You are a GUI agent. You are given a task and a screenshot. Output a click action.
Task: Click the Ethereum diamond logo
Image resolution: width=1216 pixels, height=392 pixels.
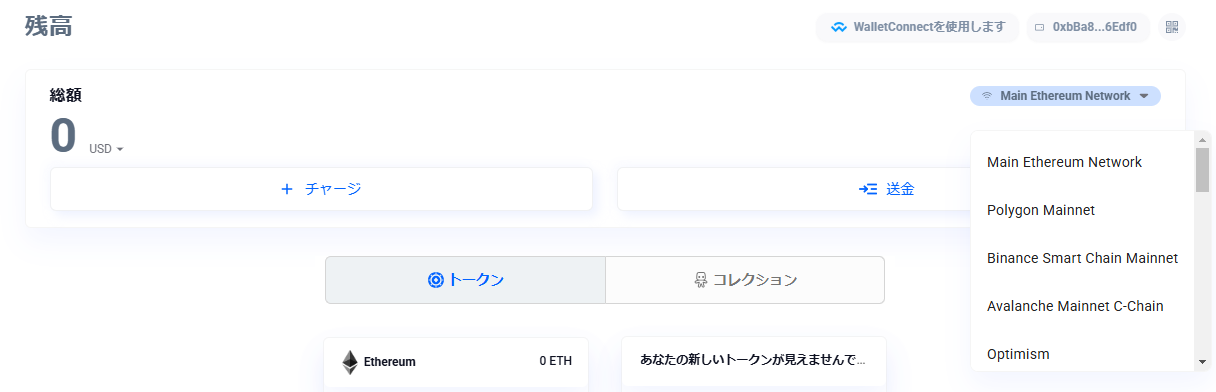(x=350, y=362)
